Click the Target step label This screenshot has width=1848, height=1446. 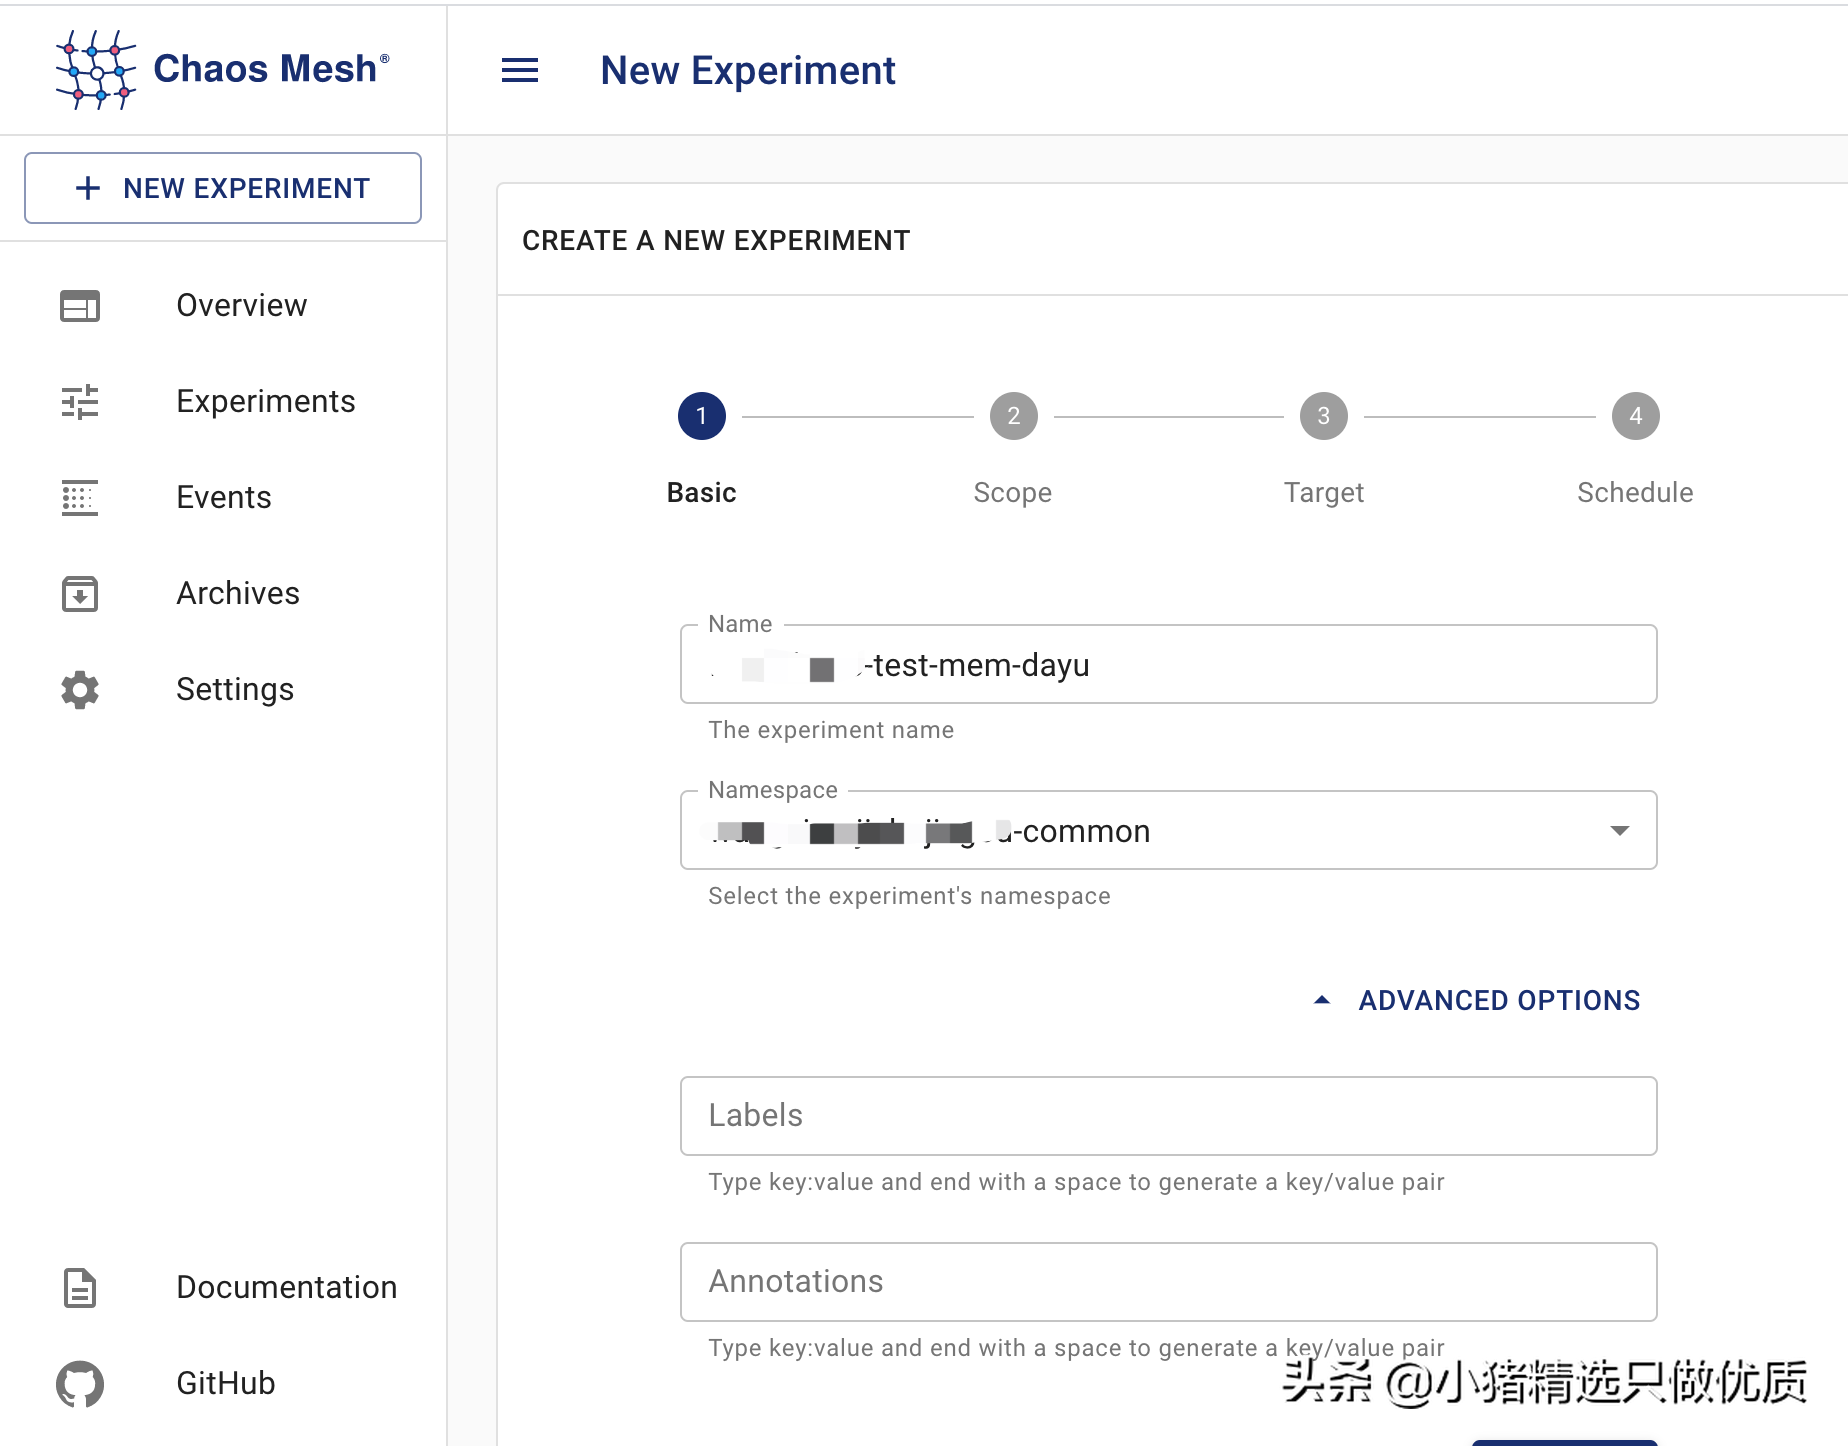(1324, 493)
